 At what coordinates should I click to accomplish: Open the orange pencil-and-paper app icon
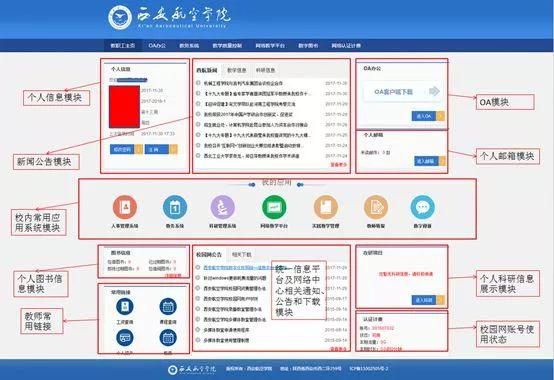click(x=376, y=207)
